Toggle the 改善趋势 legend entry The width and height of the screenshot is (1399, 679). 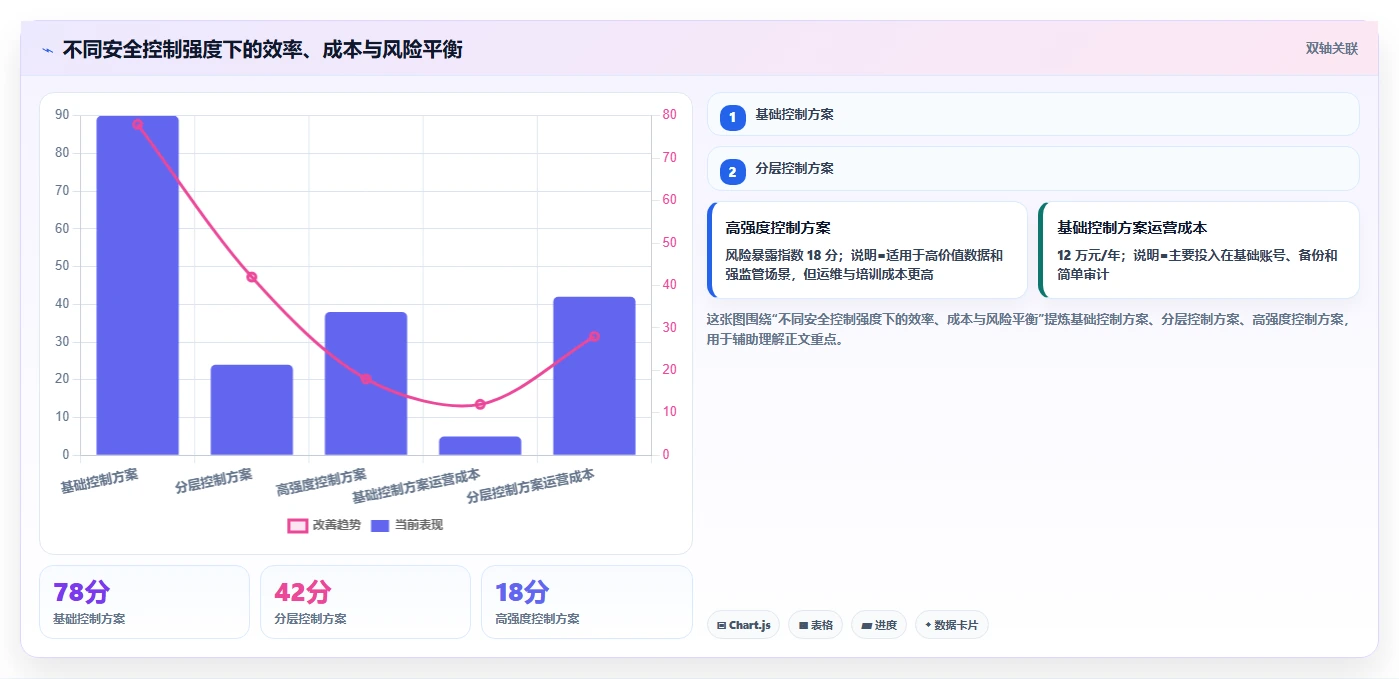coord(323,525)
